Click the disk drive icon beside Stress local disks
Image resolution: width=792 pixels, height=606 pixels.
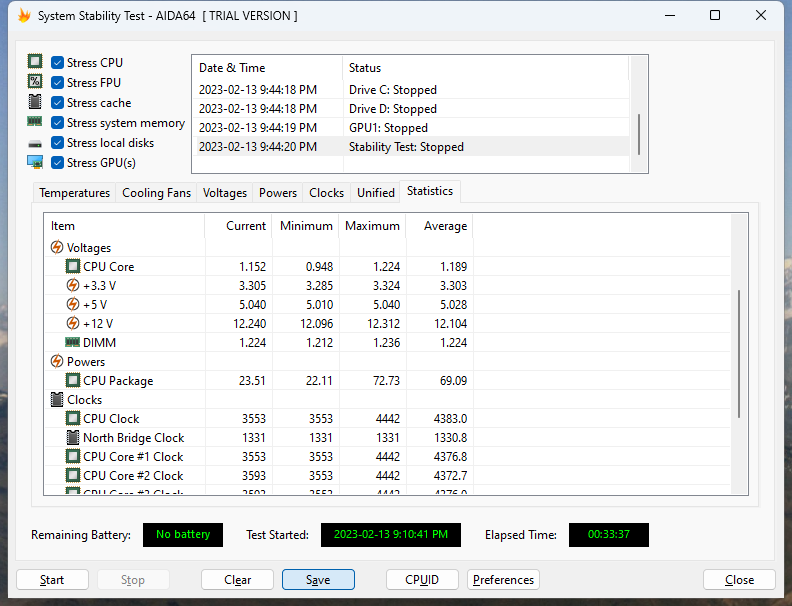pos(35,144)
